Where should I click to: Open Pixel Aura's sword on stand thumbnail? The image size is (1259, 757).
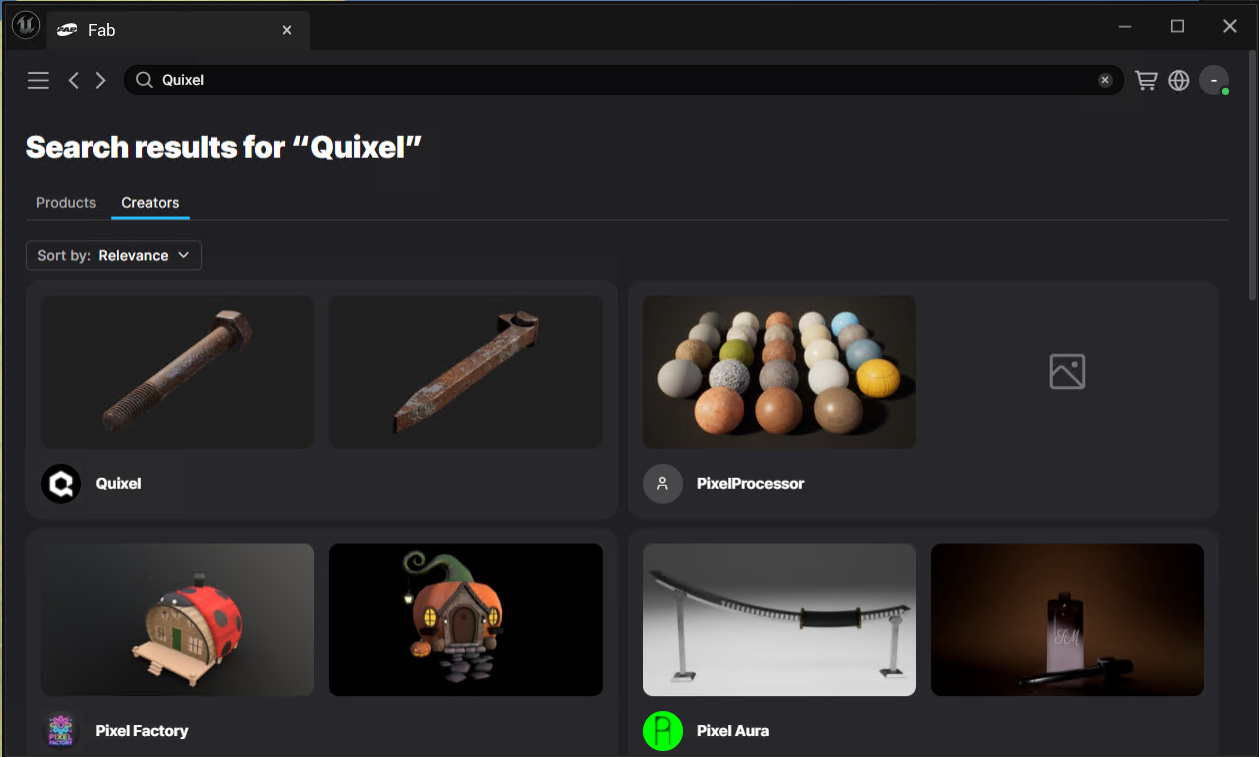(x=779, y=620)
